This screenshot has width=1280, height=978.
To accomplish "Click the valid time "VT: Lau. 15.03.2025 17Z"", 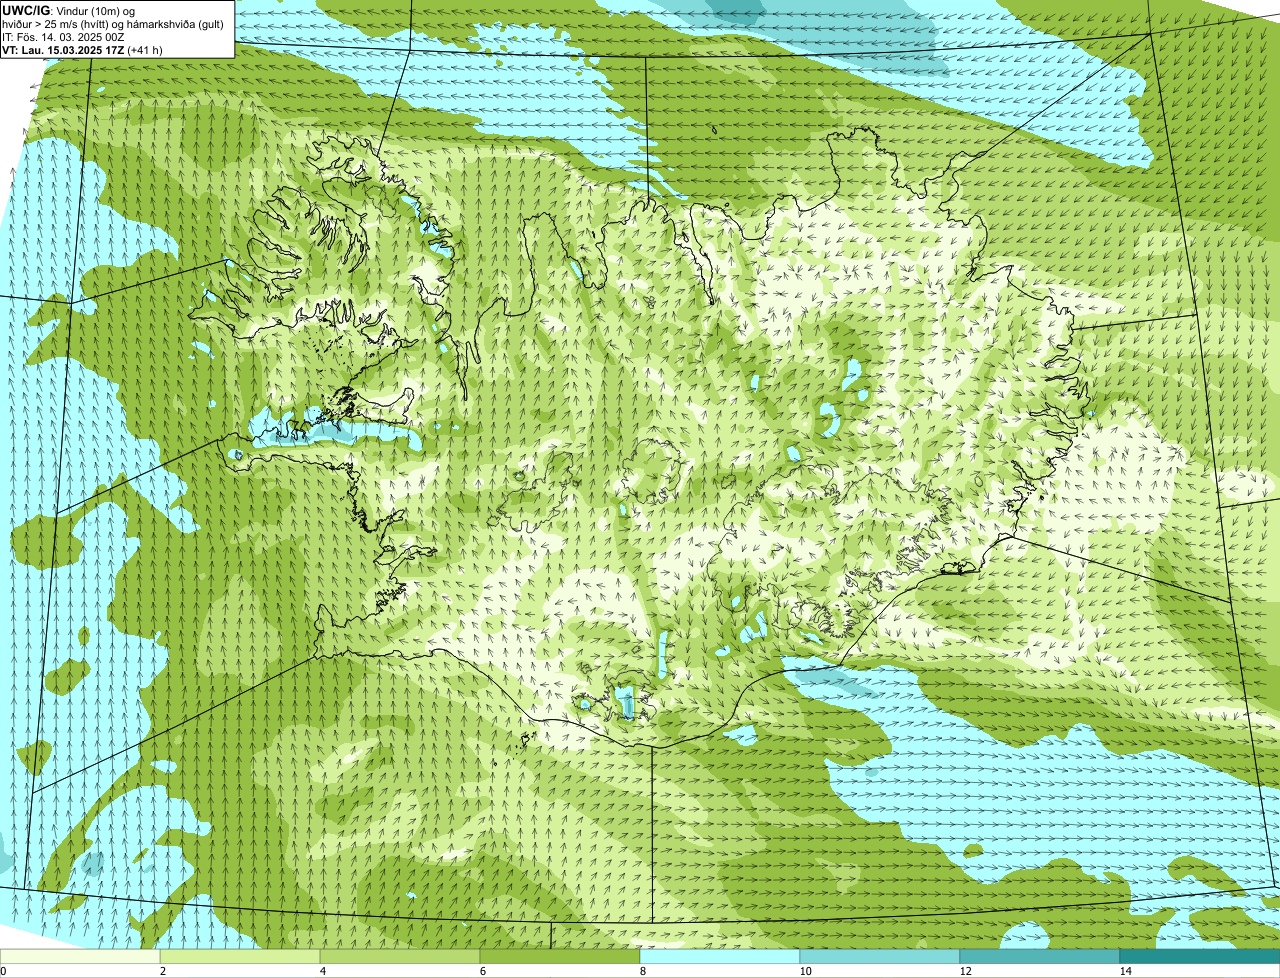I will pyautogui.click(x=64, y=49).
